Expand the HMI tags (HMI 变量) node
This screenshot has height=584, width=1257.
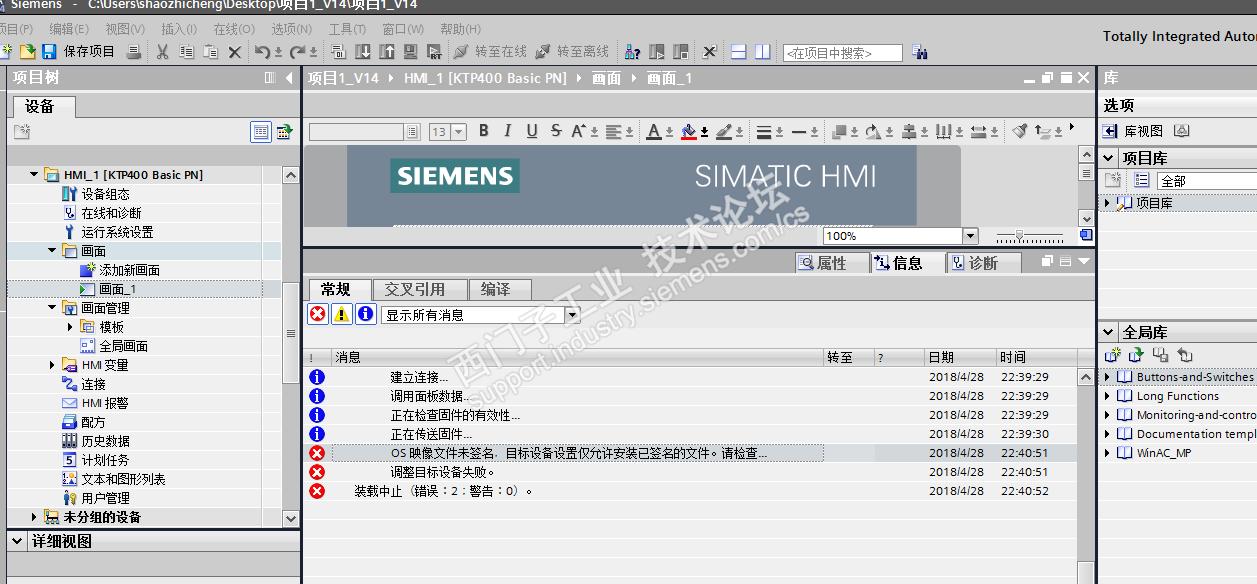coord(52,365)
